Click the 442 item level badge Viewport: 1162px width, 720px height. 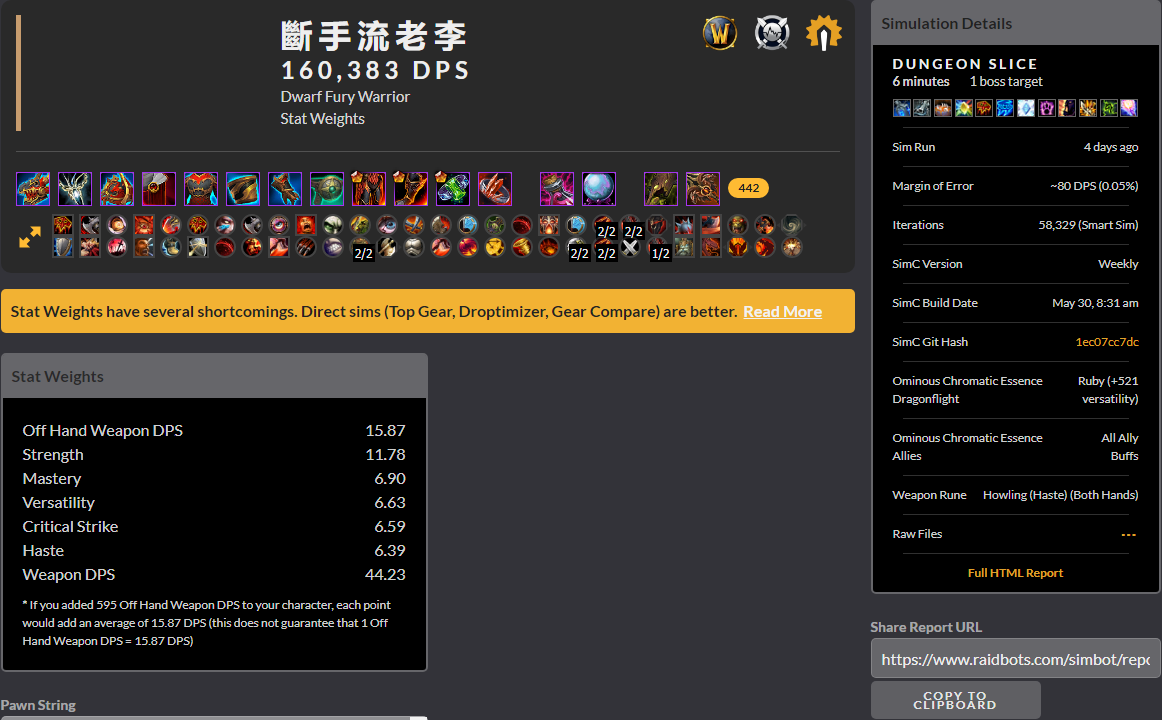point(748,188)
